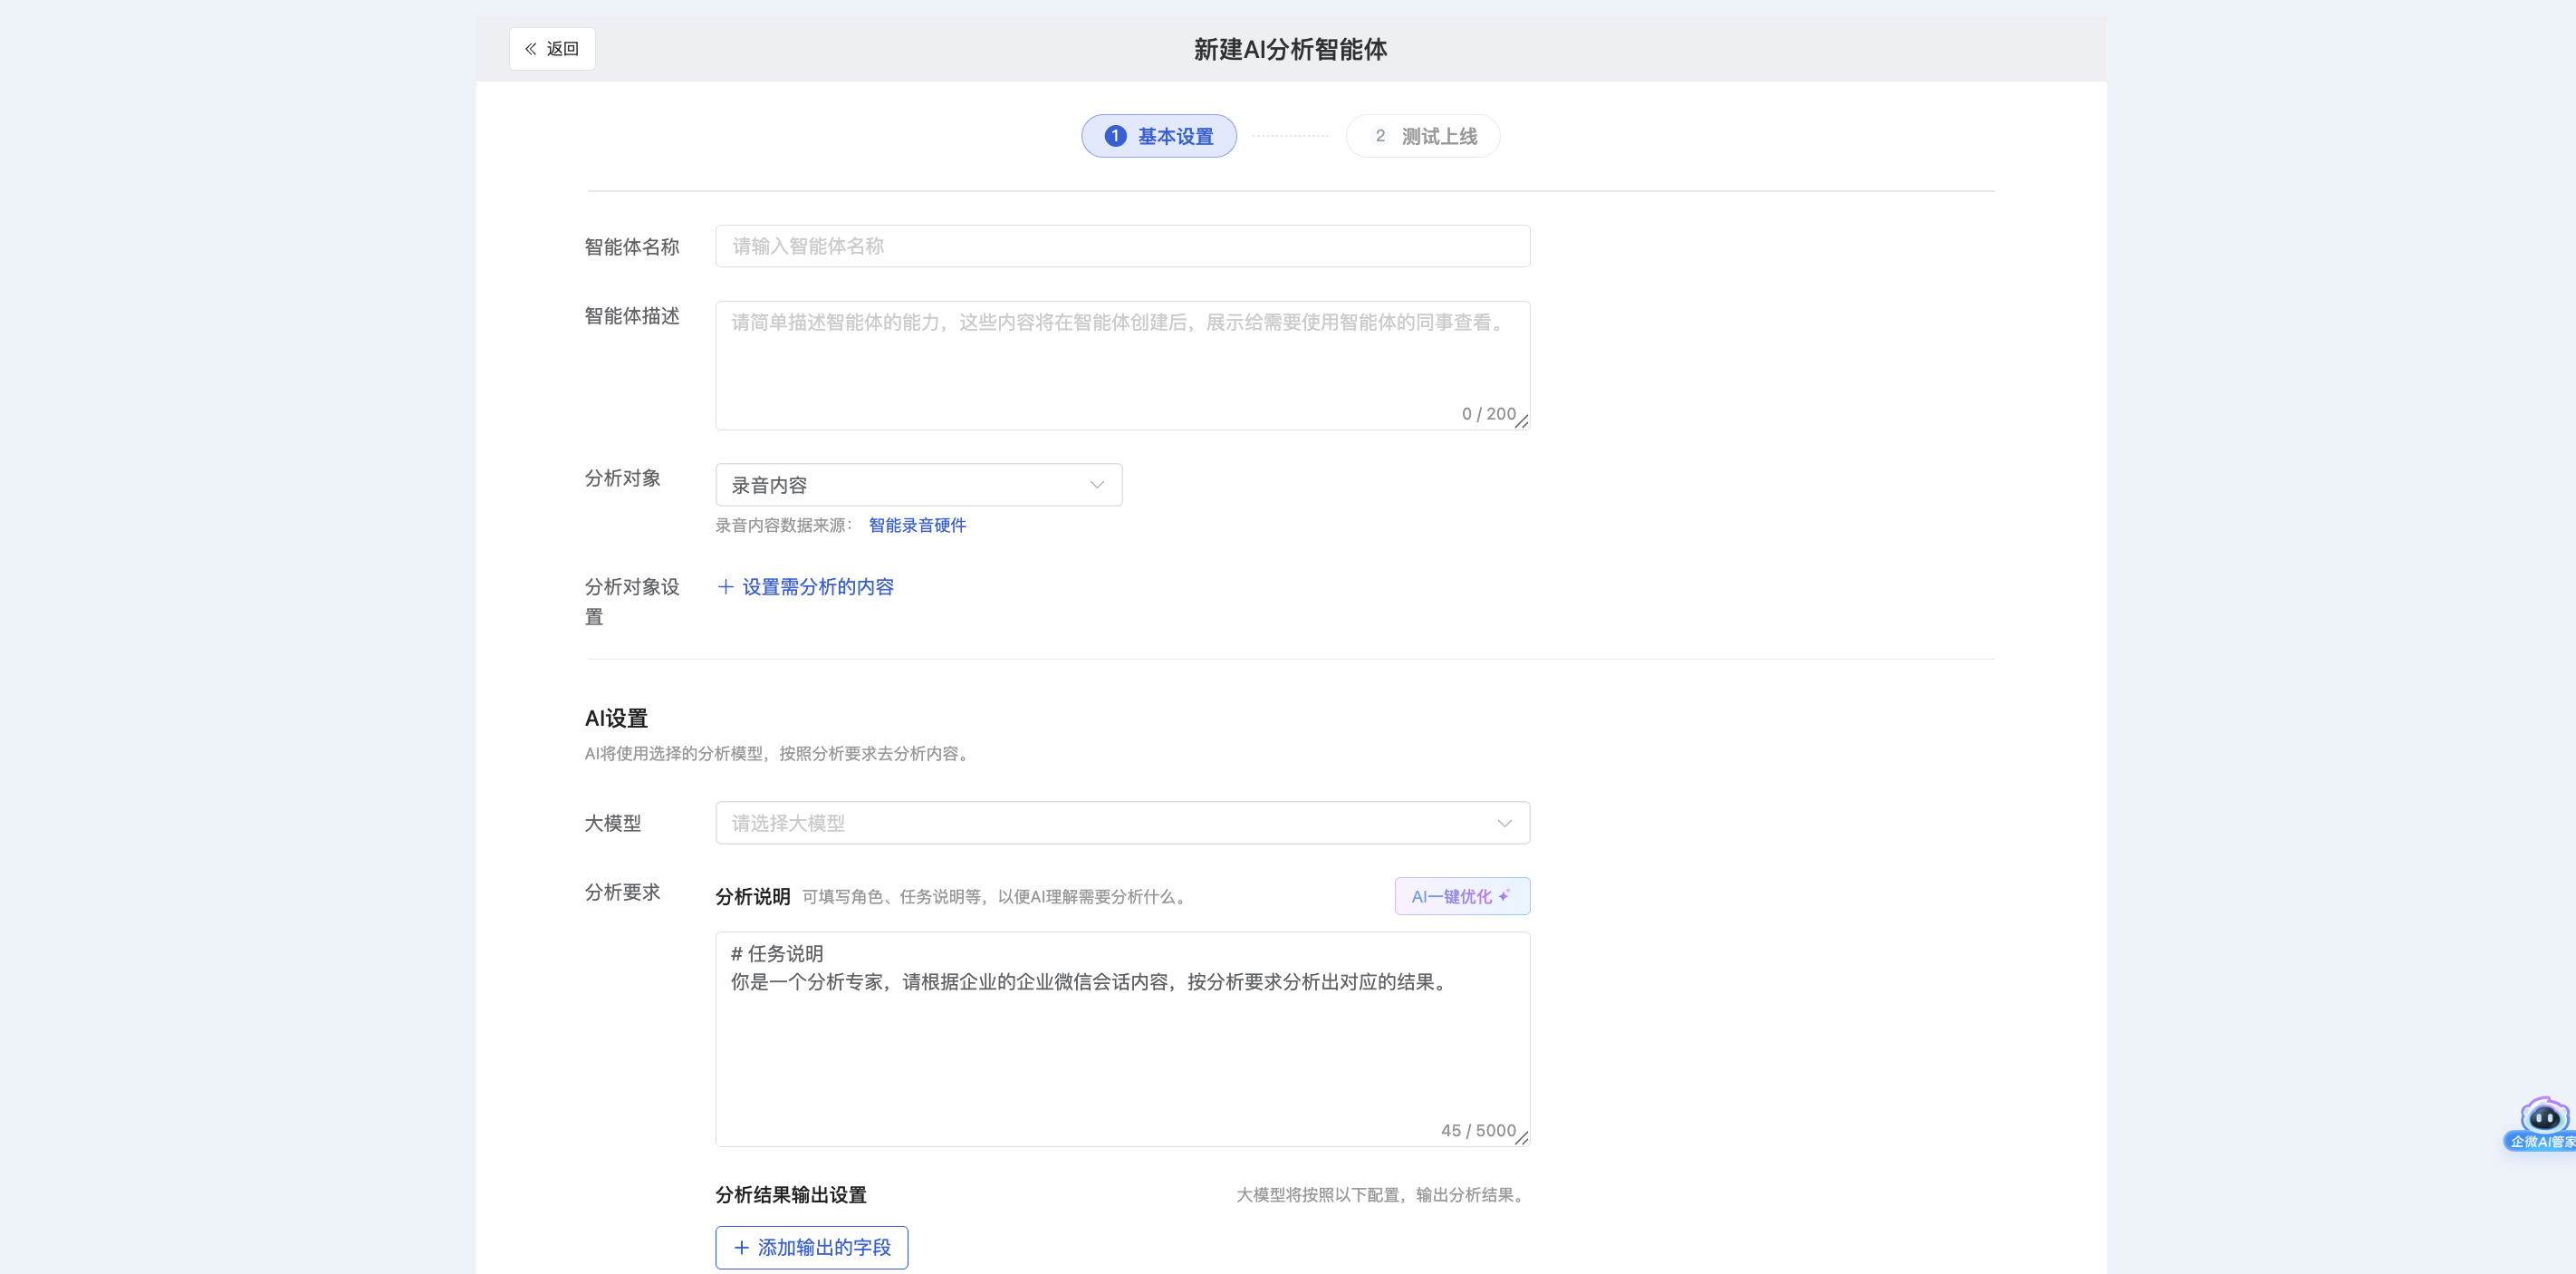Viewport: 2576px width, 1274px height.
Task: Click the 新建AI分析智能体 page title
Action: pyautogui.click(x=1290, y=49)
